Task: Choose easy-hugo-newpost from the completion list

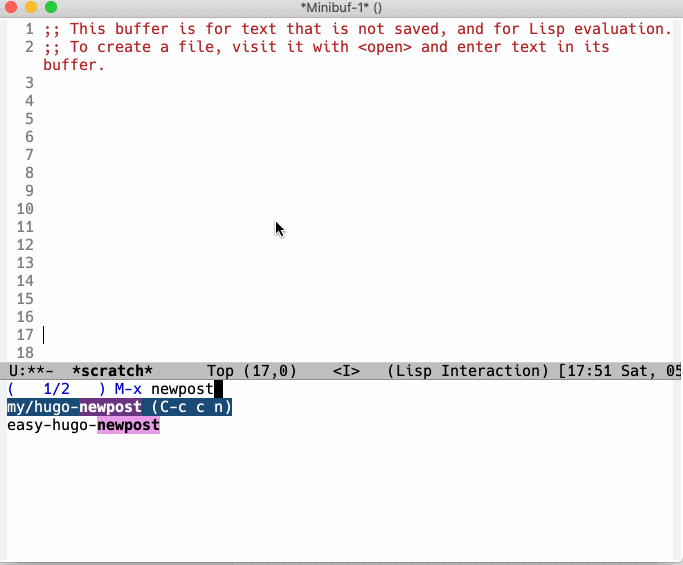Action: [x=83, y=425]
